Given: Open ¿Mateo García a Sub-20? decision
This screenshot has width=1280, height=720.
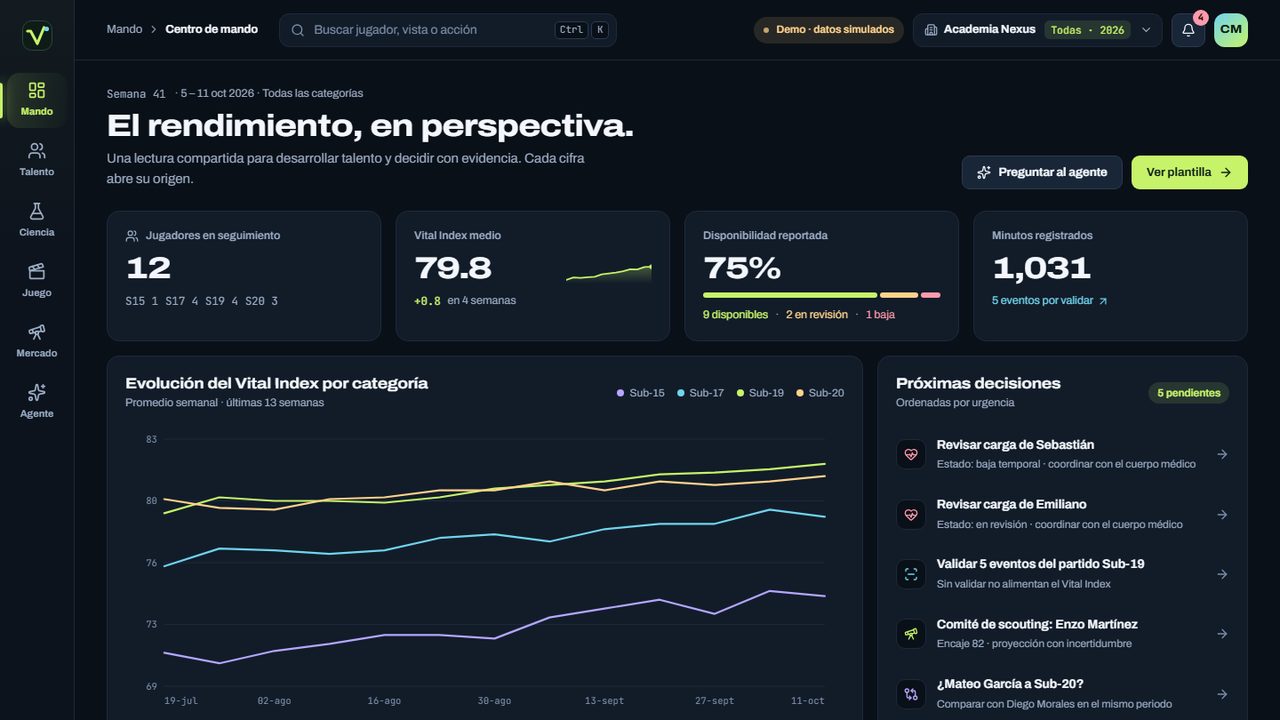Looking at the screenshot, I should click(1062, 694).
